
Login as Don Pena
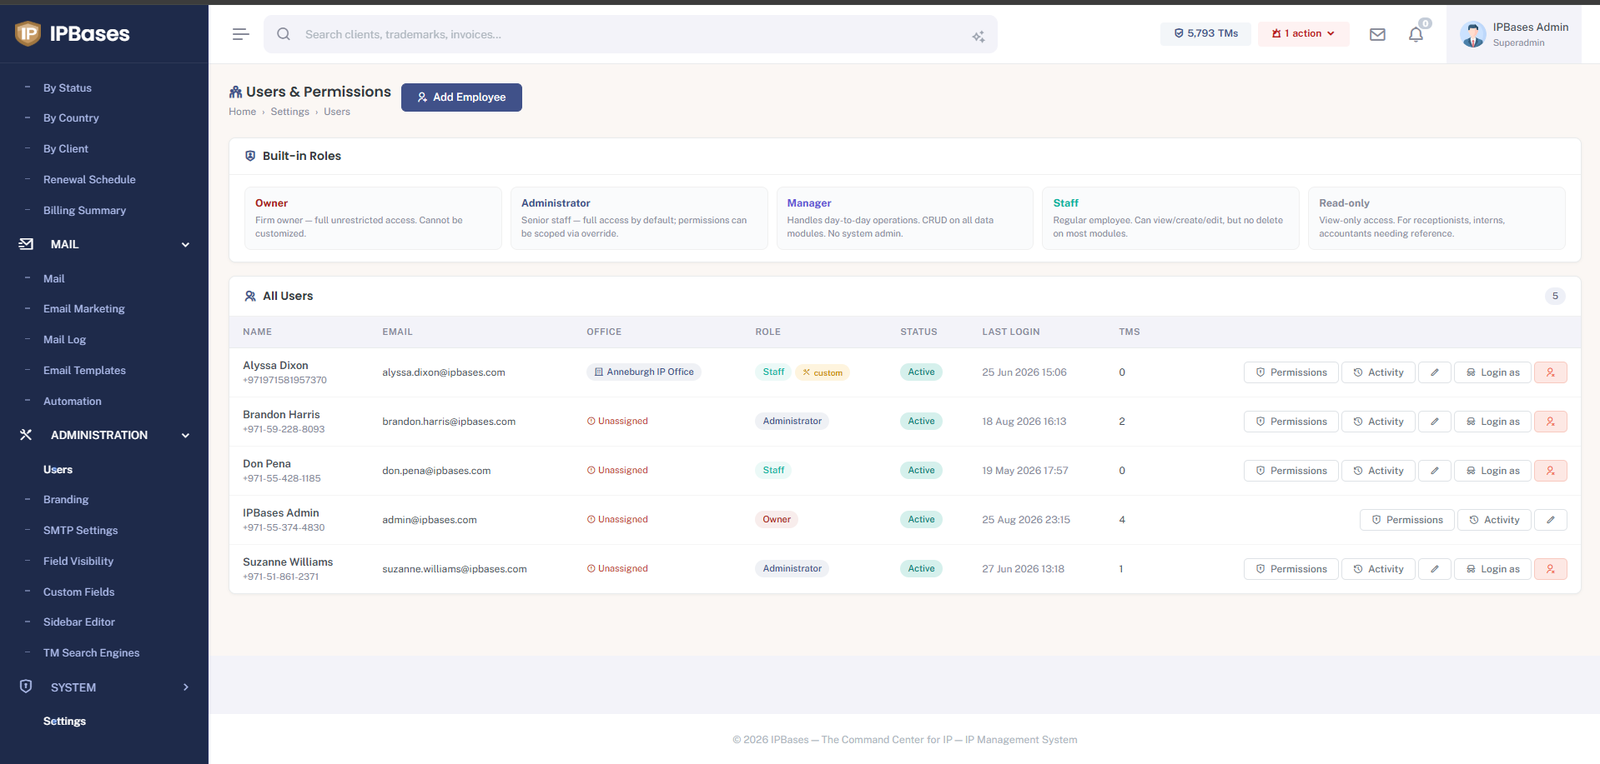[x=1492, y=470]
